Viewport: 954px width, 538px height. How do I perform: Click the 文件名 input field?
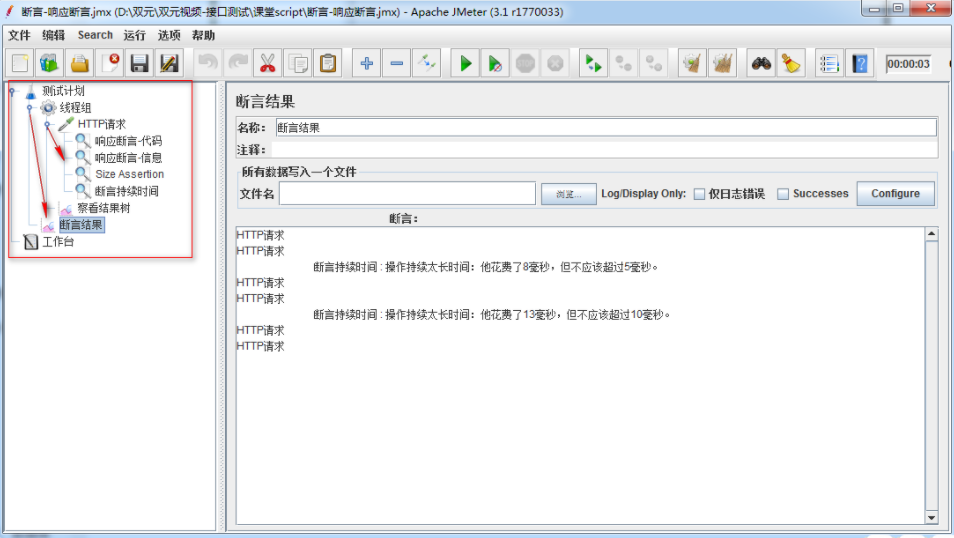pyautogui.click(x=407, y=194)
